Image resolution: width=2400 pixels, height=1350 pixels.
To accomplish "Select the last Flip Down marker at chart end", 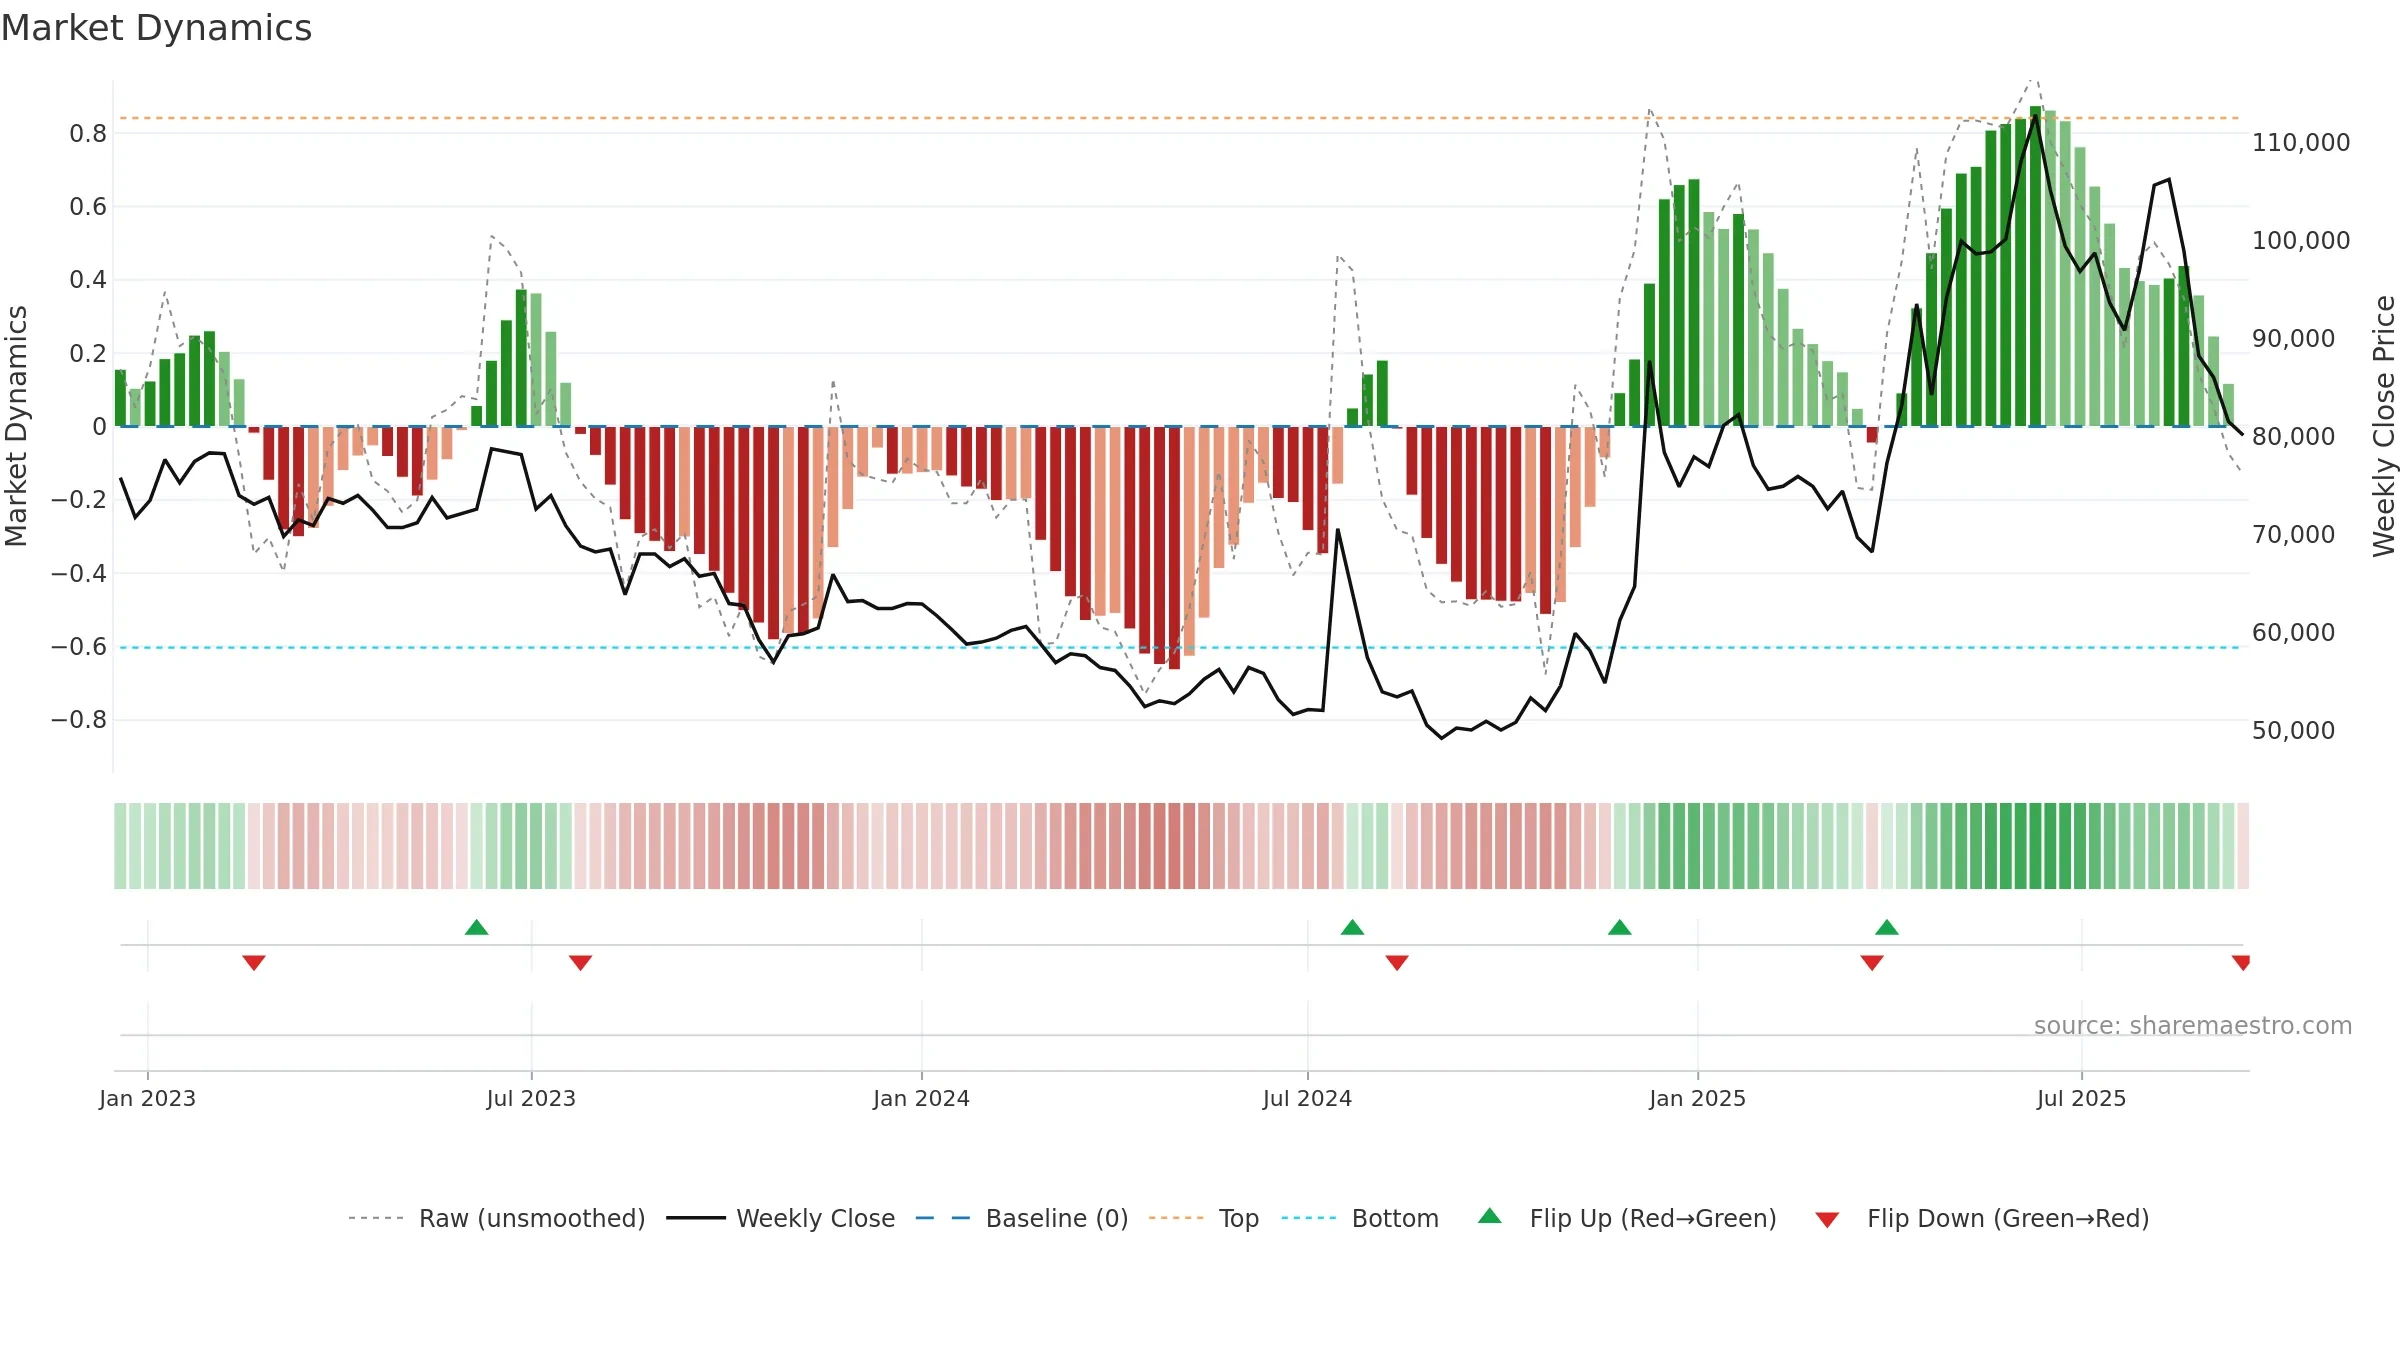I will (2241, 962).
